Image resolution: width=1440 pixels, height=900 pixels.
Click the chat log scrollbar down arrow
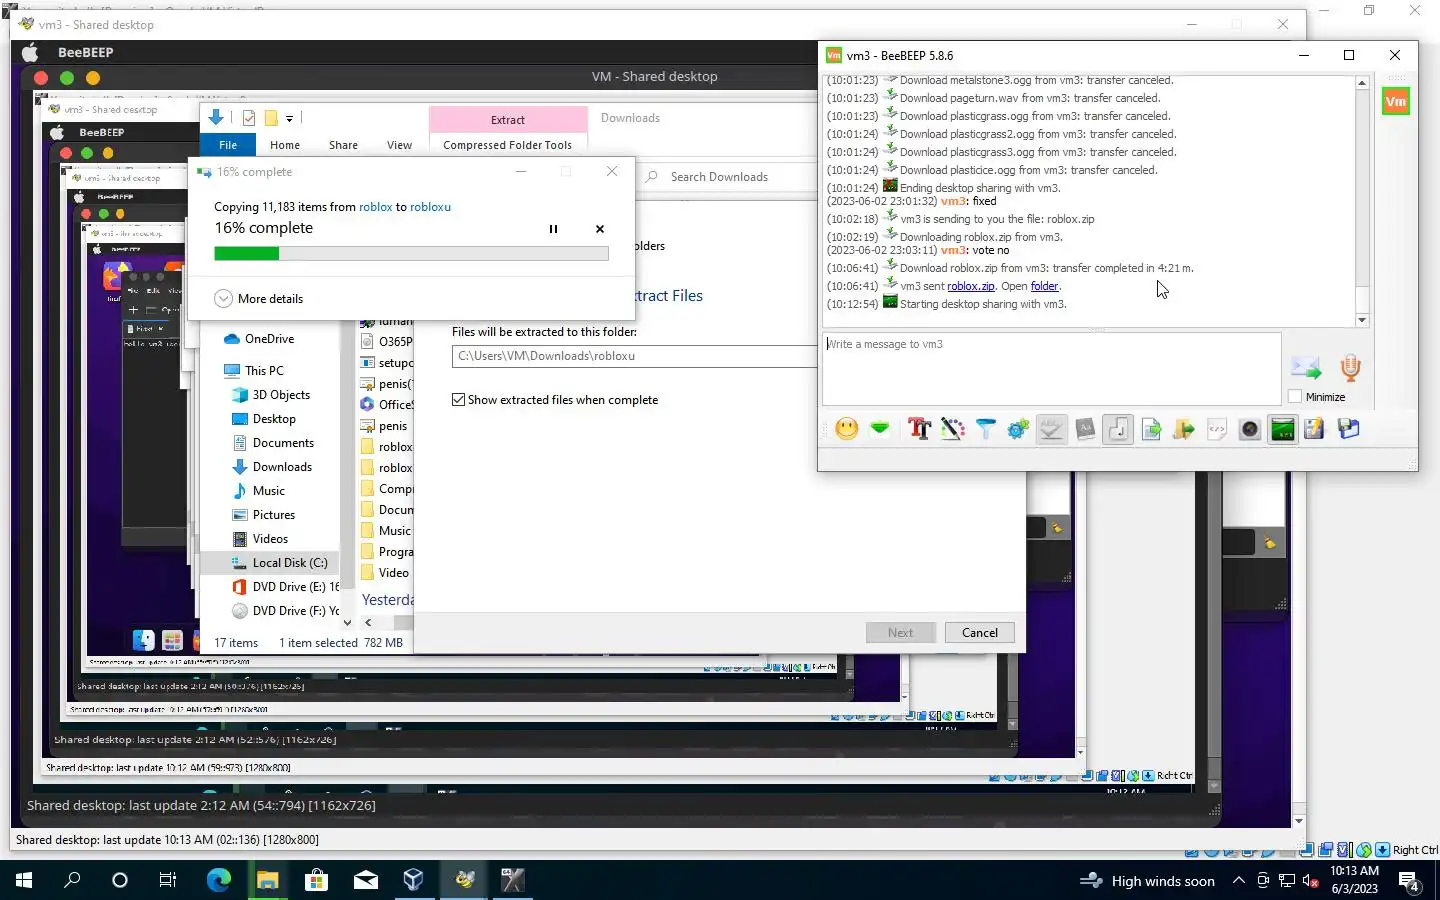click(x=1362, y=320)
